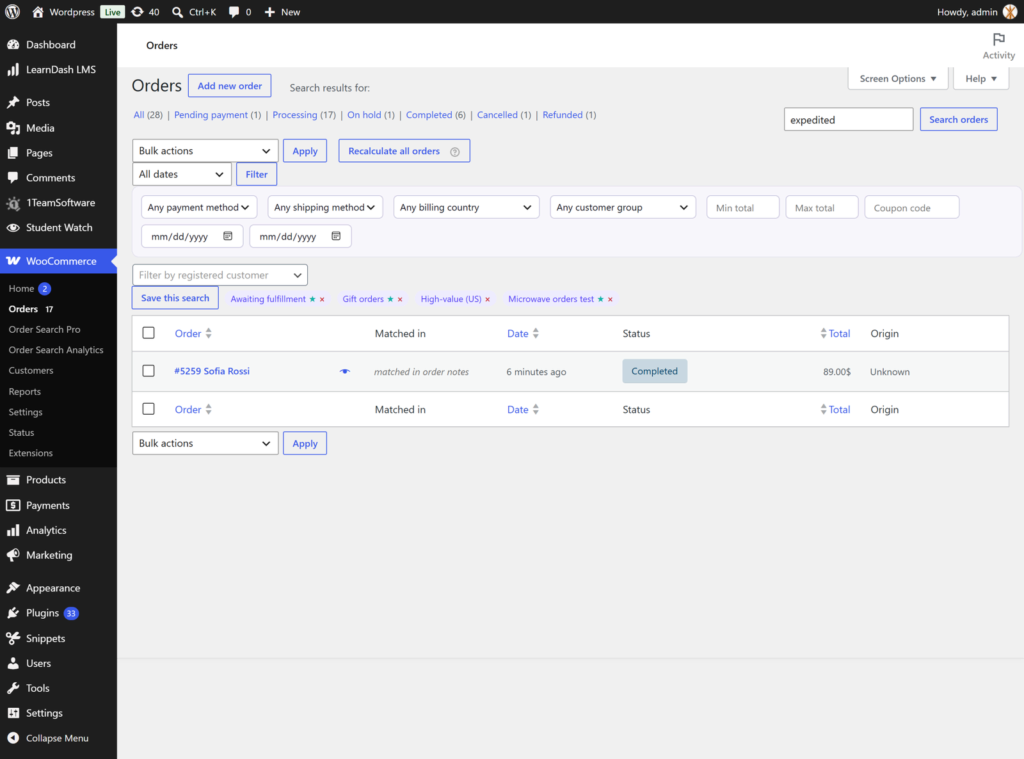Open Order Search Analytics submenu item

(56, 350)
